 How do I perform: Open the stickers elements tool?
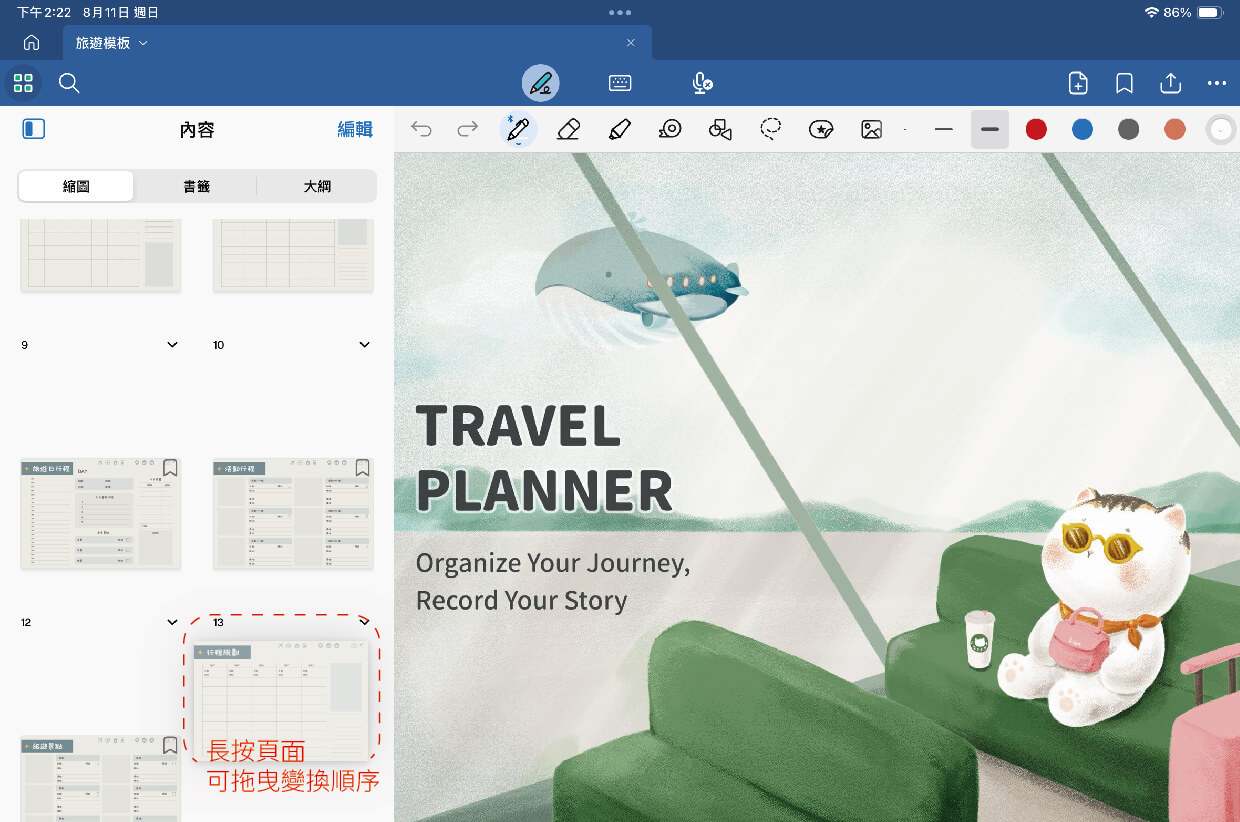821,129
